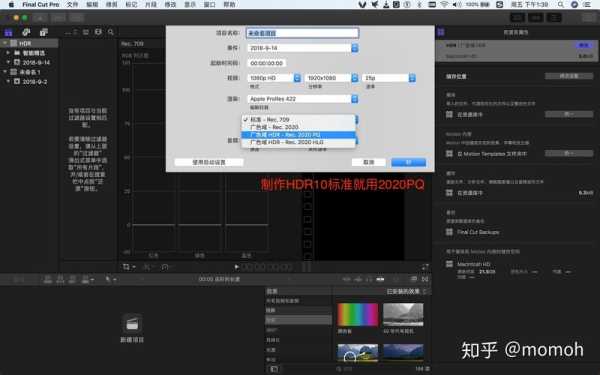Viewport: 600px width, 375px height.
Task: Click the project name text field
Action: coord(302,33)
